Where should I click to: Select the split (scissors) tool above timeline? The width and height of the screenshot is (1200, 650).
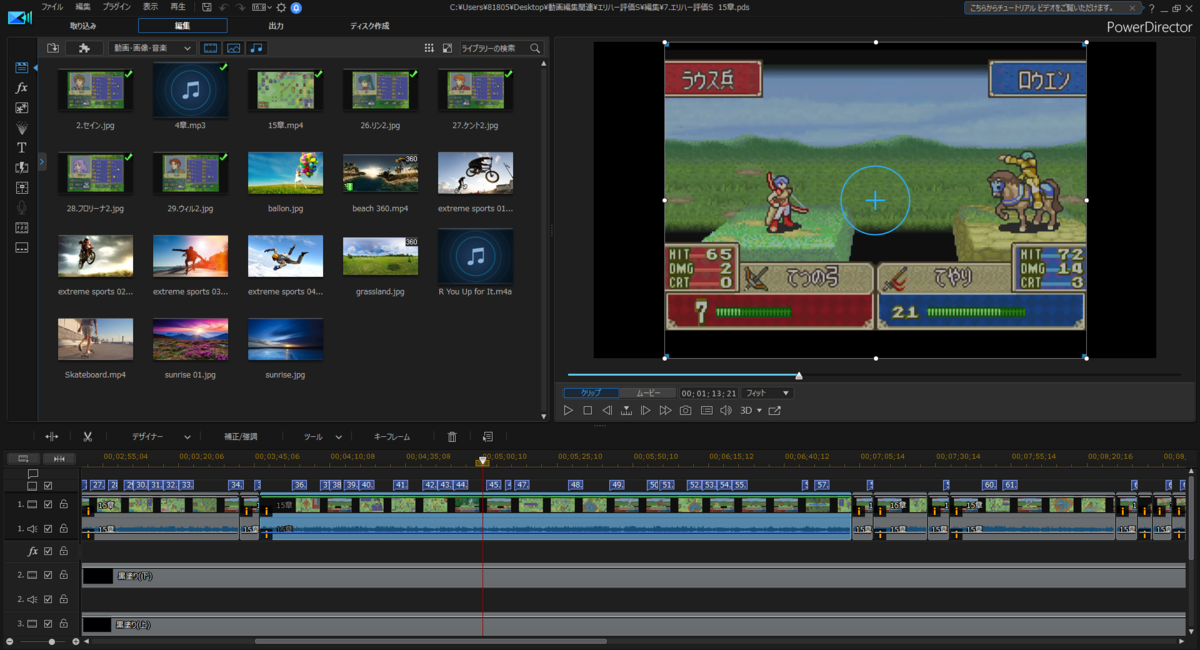pos(88,437)
